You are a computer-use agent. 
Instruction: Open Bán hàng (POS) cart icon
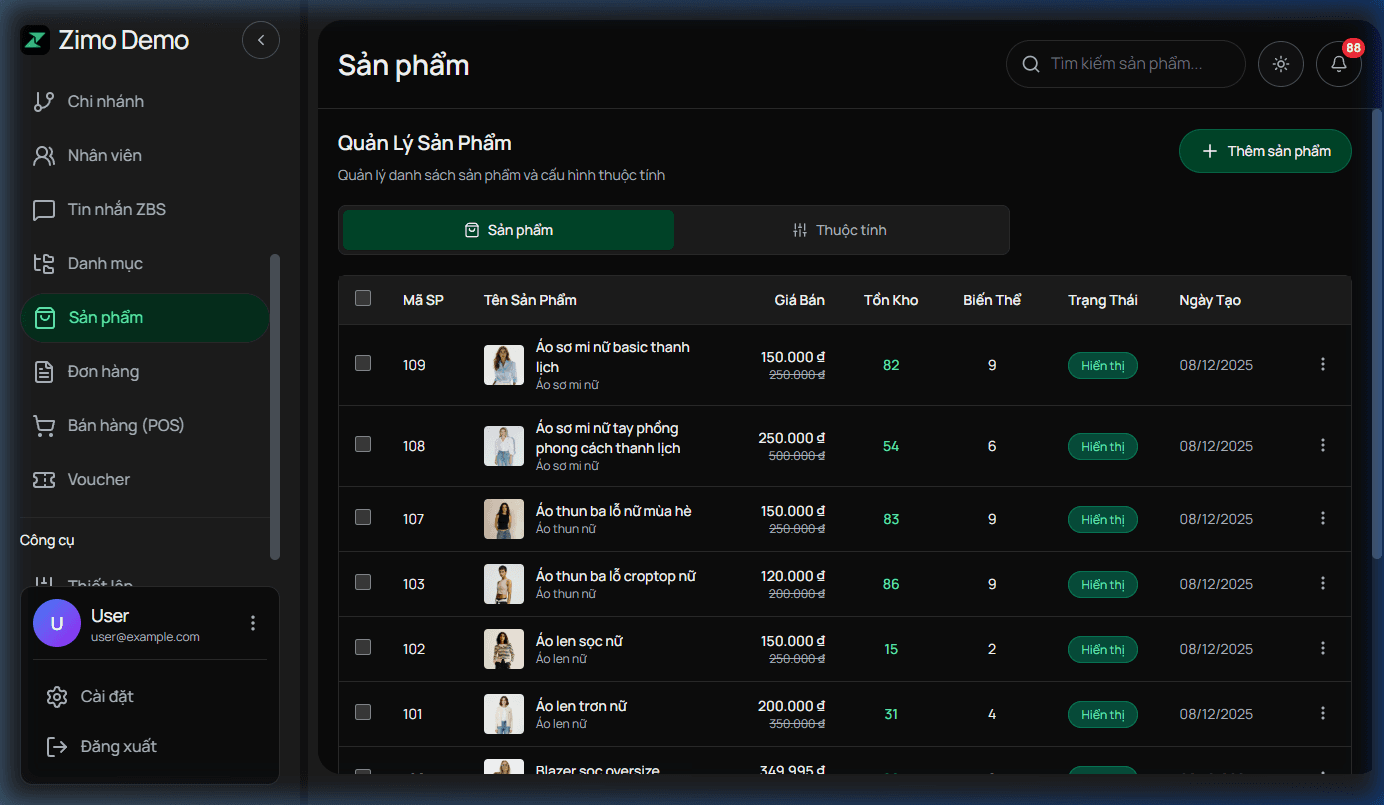point(44,426)
